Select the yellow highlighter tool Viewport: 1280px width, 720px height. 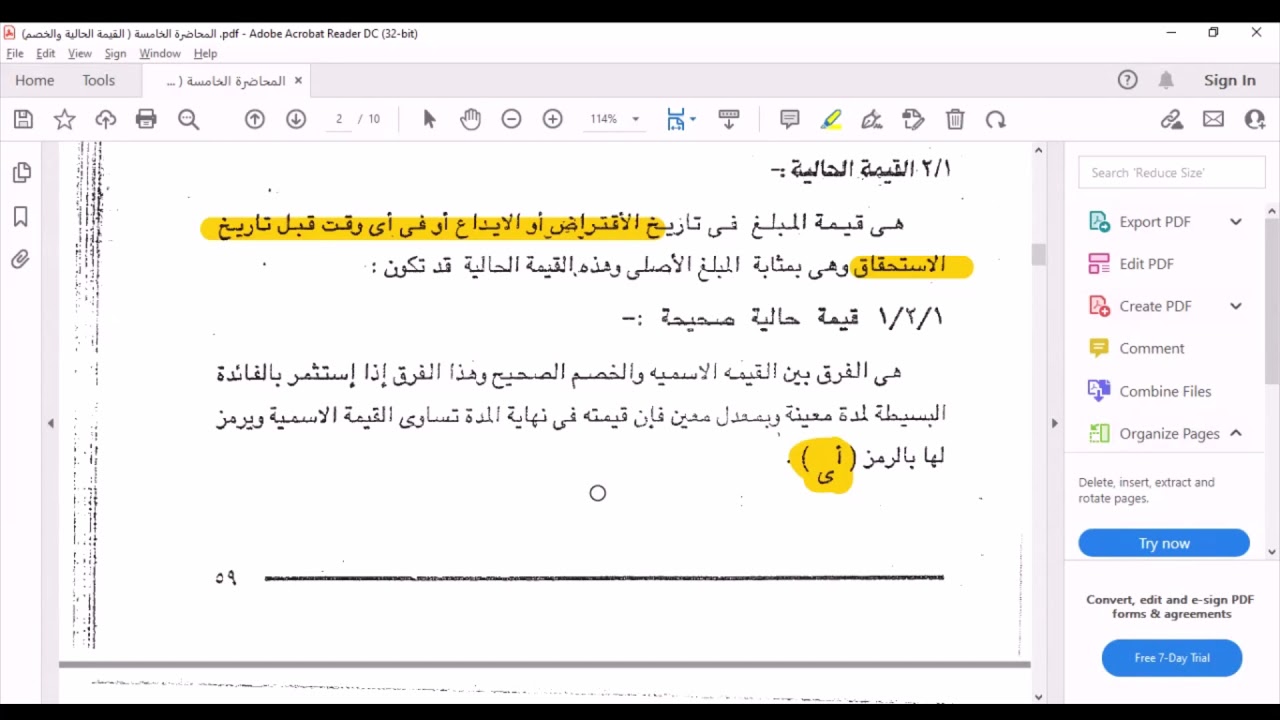(x=831, y=119)
